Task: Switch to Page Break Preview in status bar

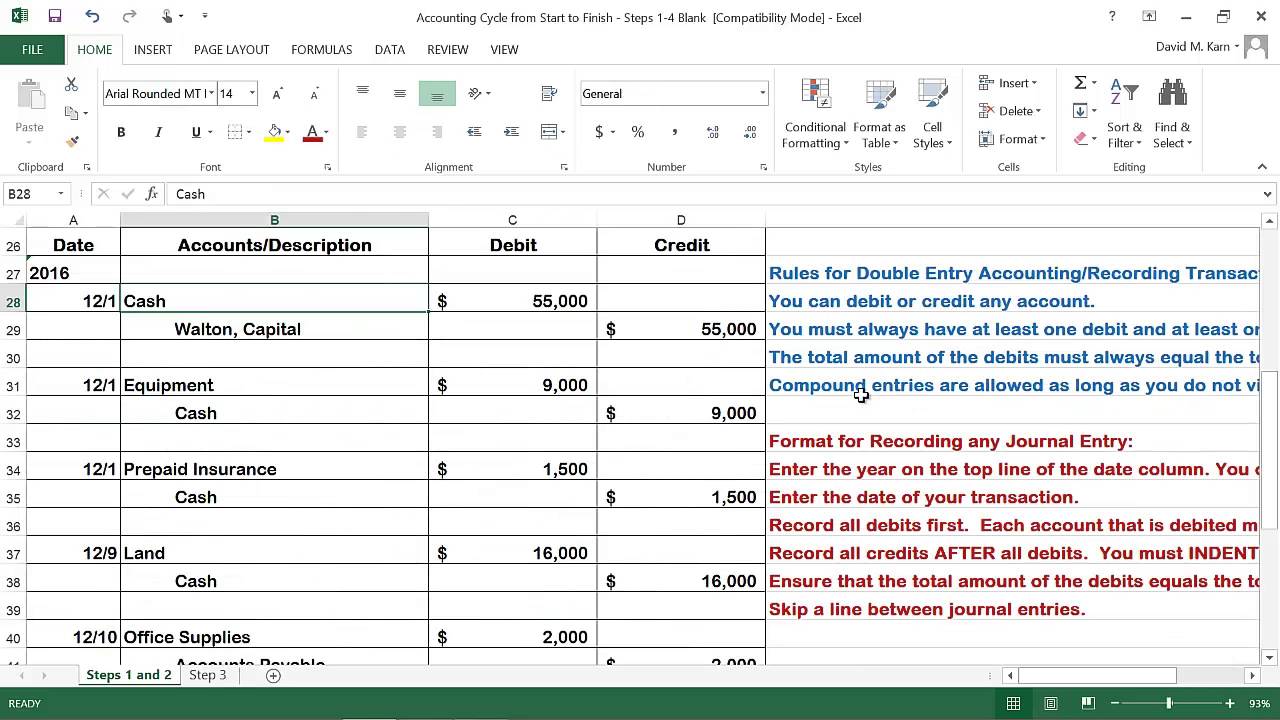Action: [1088, 704]
